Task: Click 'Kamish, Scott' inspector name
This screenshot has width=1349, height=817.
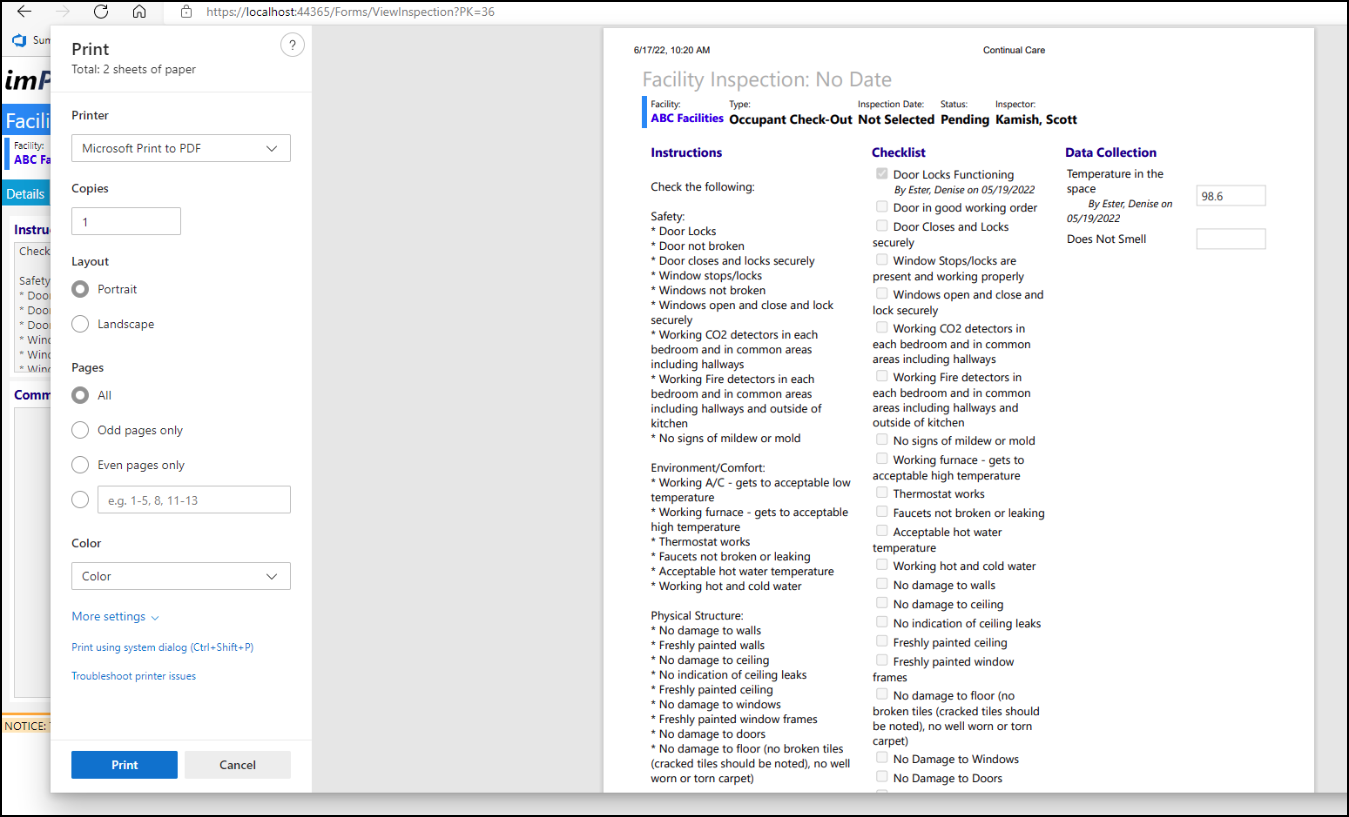Action: [1036, 119]
